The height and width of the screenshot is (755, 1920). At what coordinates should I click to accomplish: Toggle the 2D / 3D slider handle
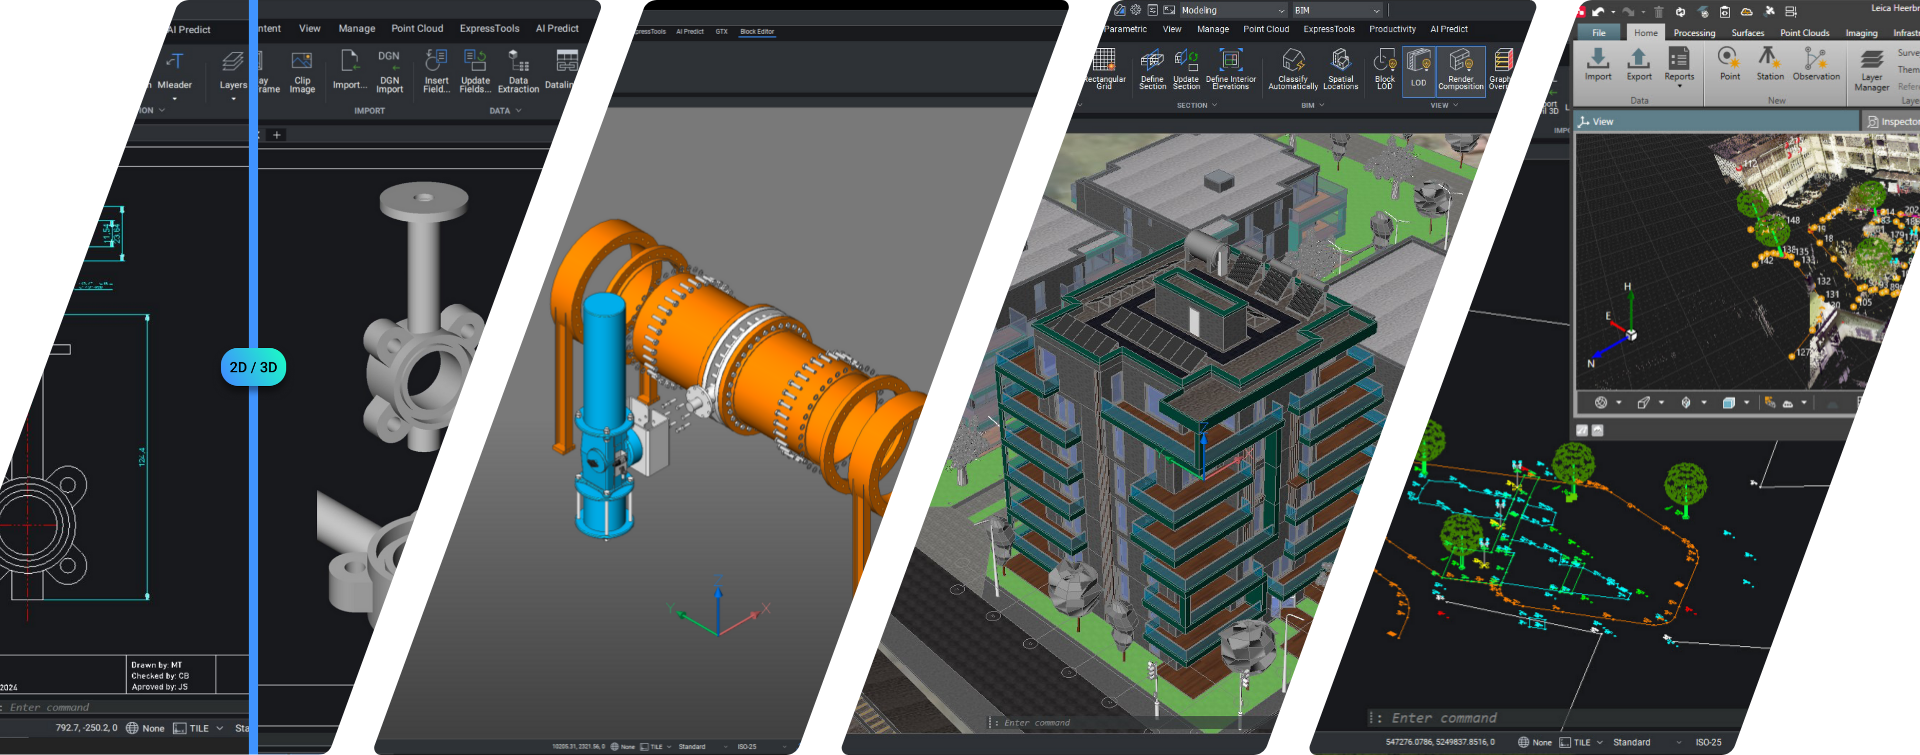click(253, 367)
